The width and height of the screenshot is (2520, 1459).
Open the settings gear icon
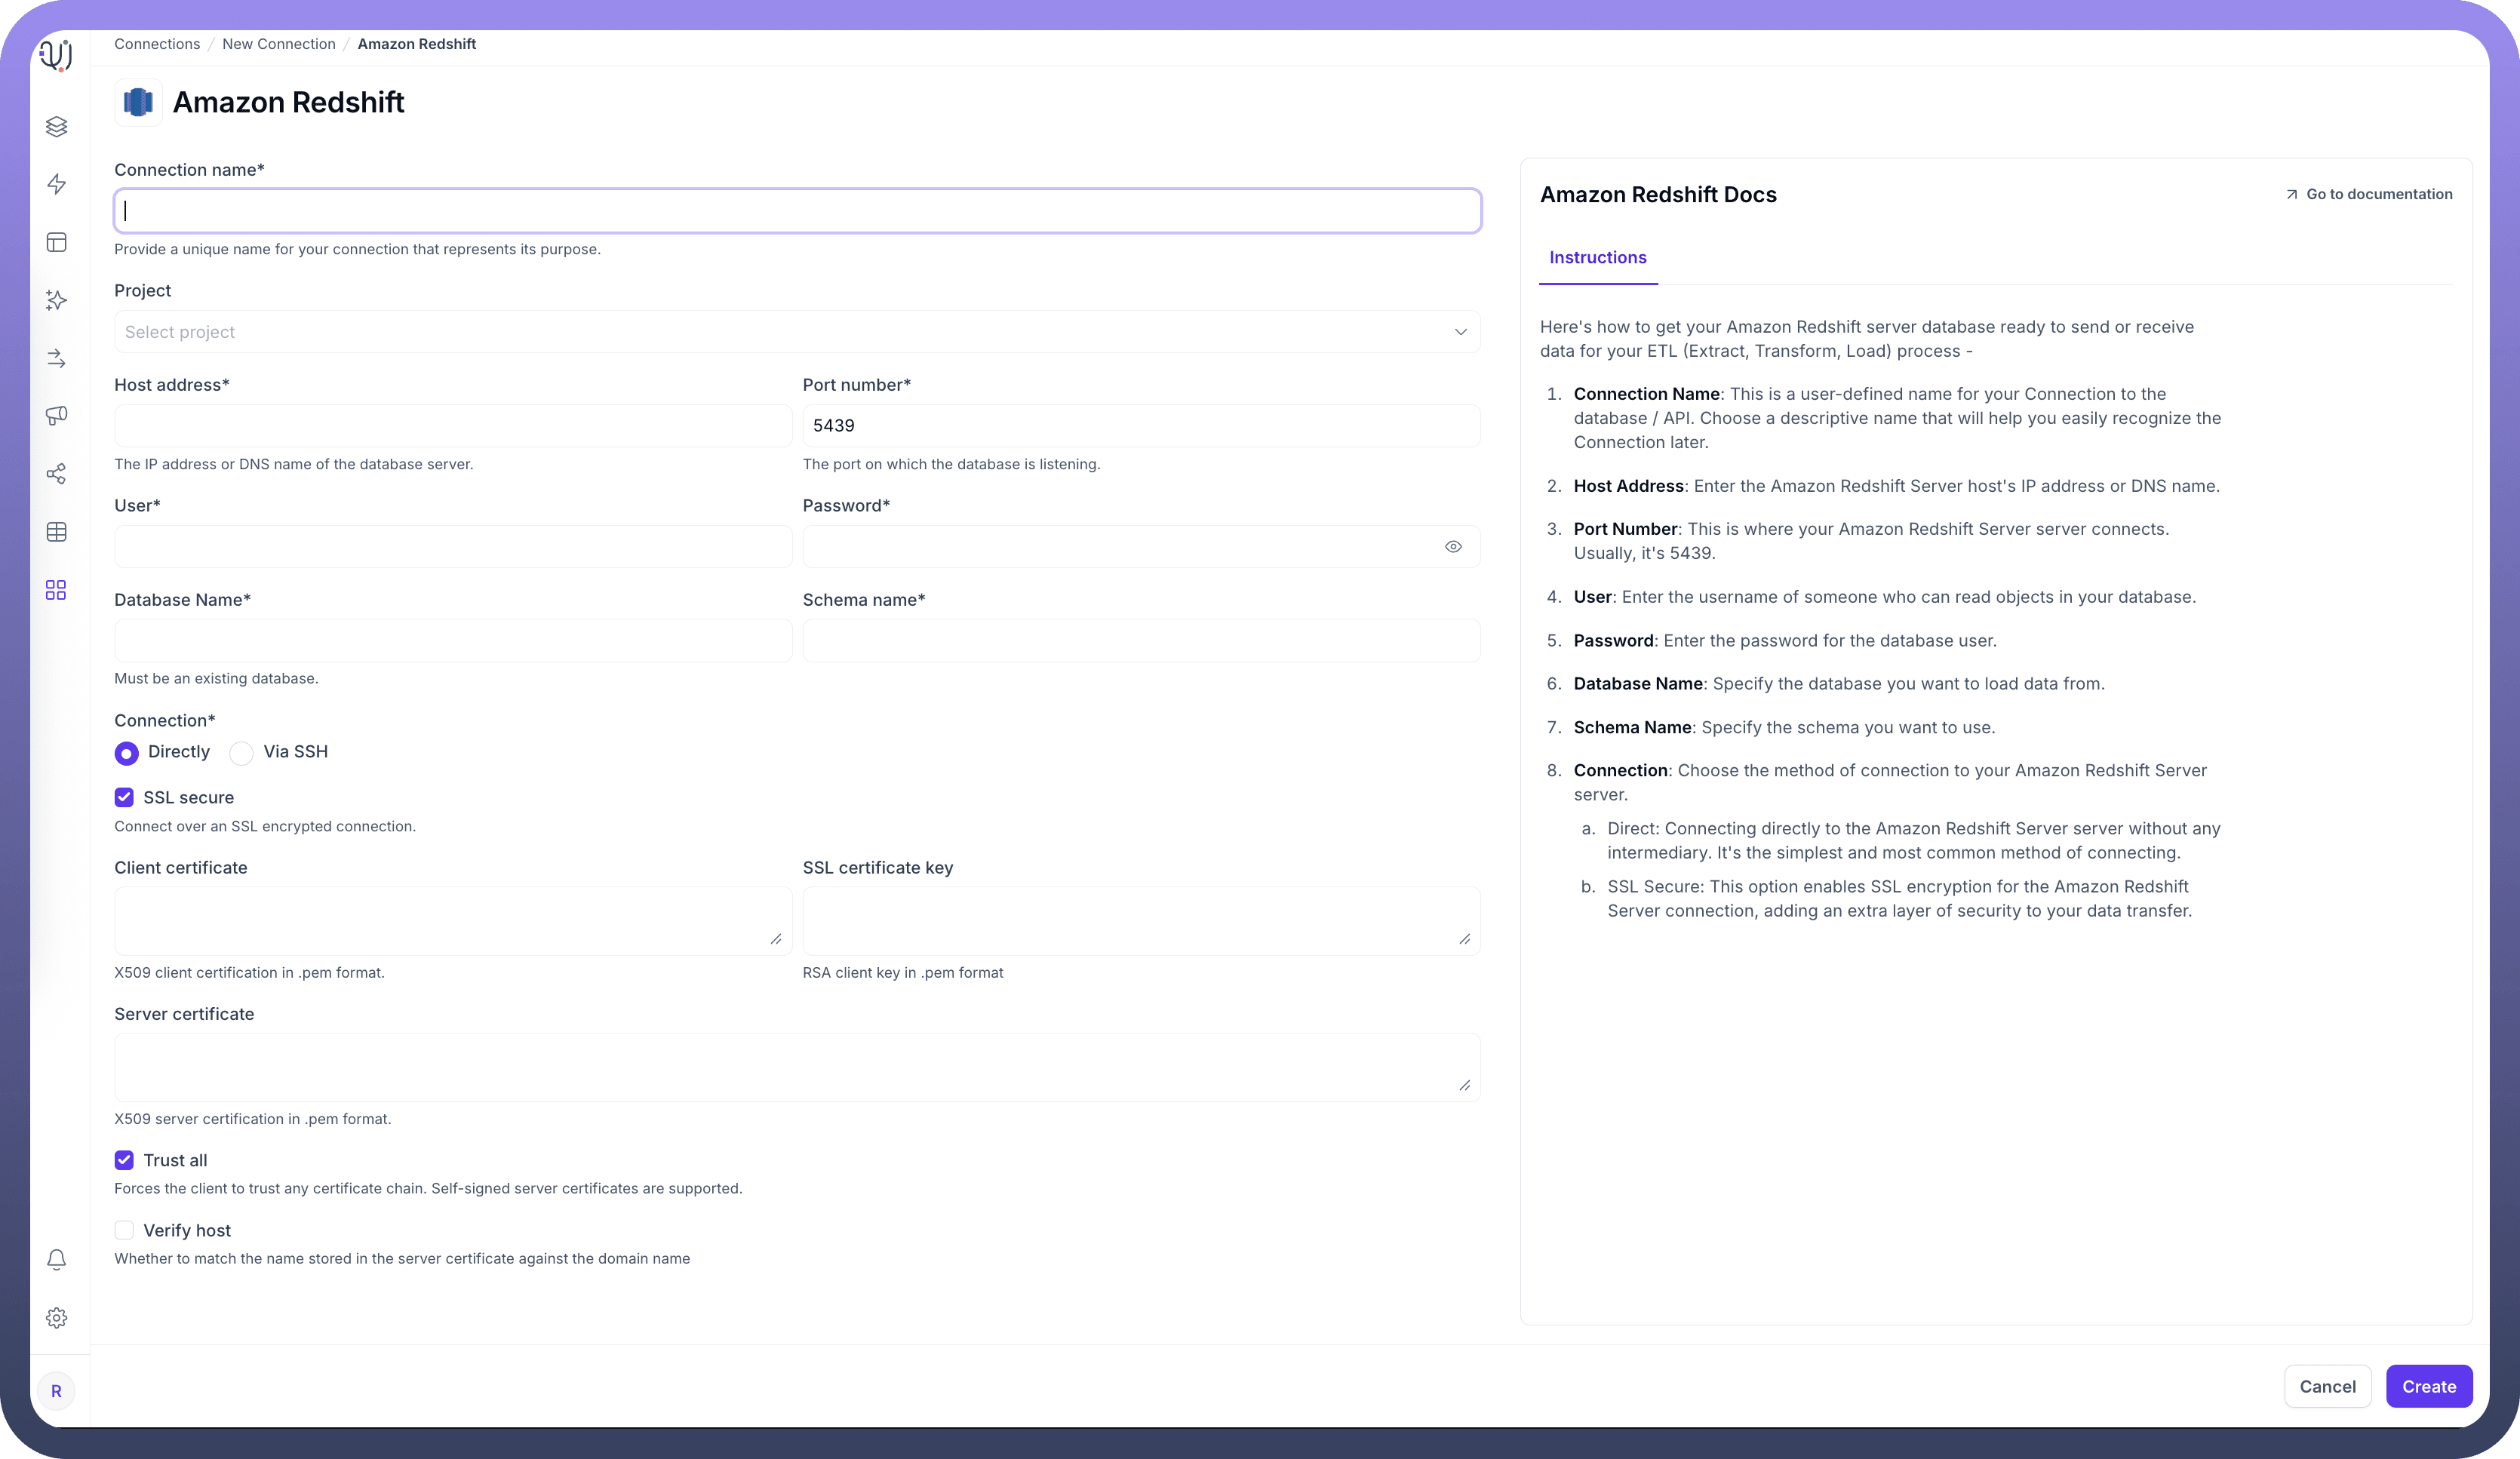56,1318
